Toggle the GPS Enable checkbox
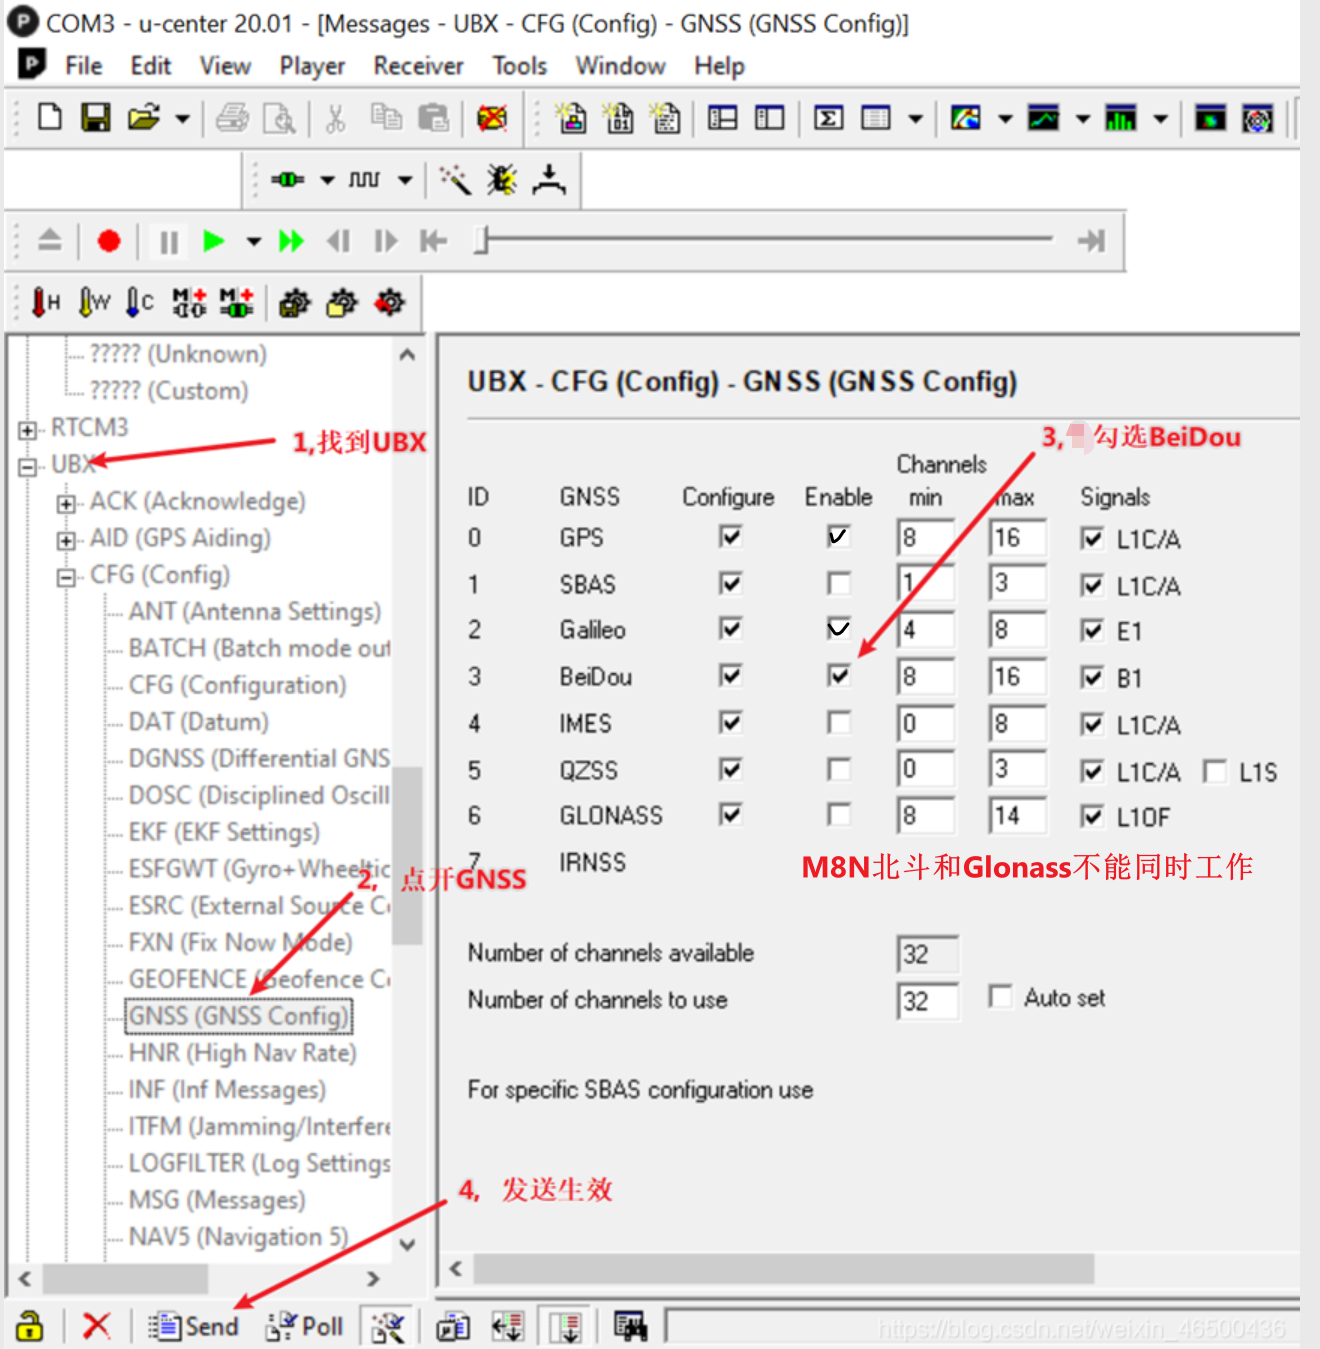The height and width of the screenshot is (1349, 1320). pos(839,537)
